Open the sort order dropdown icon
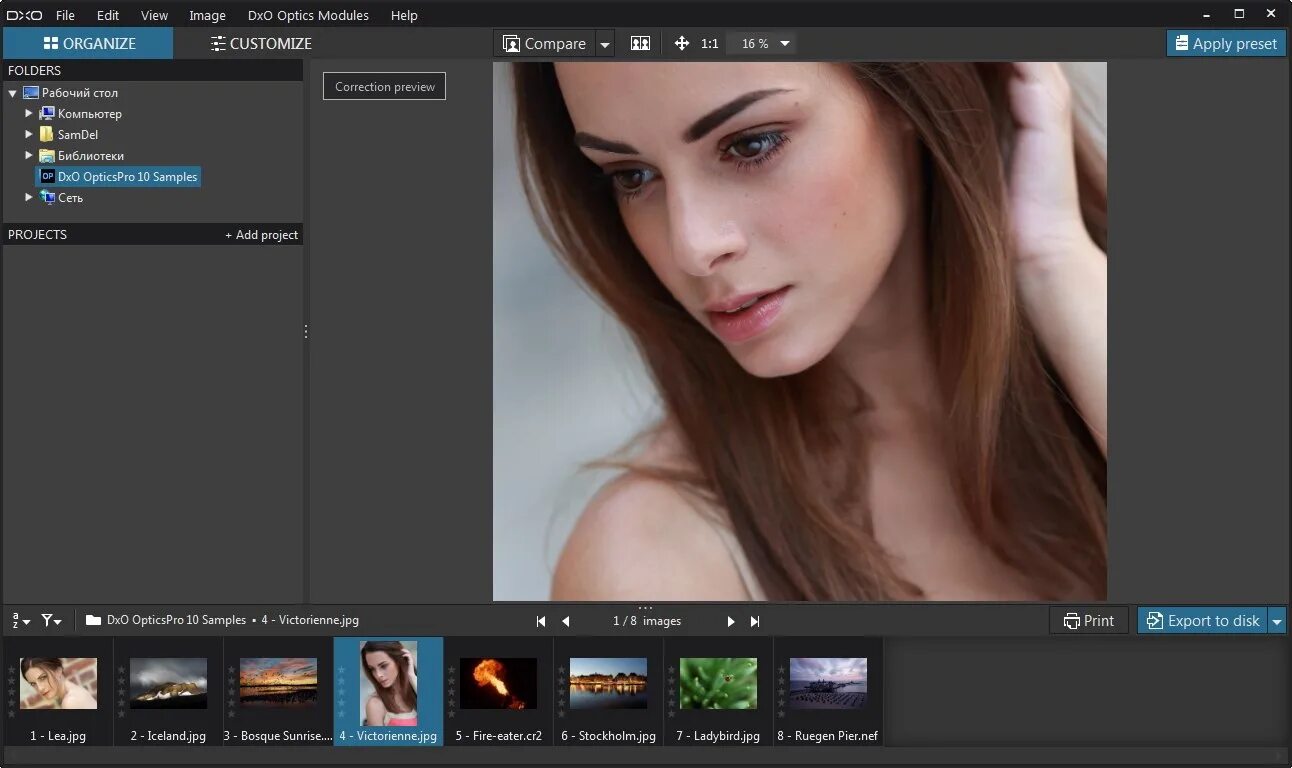Image resolution: width=1292 pixels, height=768 pixels. 20,620
